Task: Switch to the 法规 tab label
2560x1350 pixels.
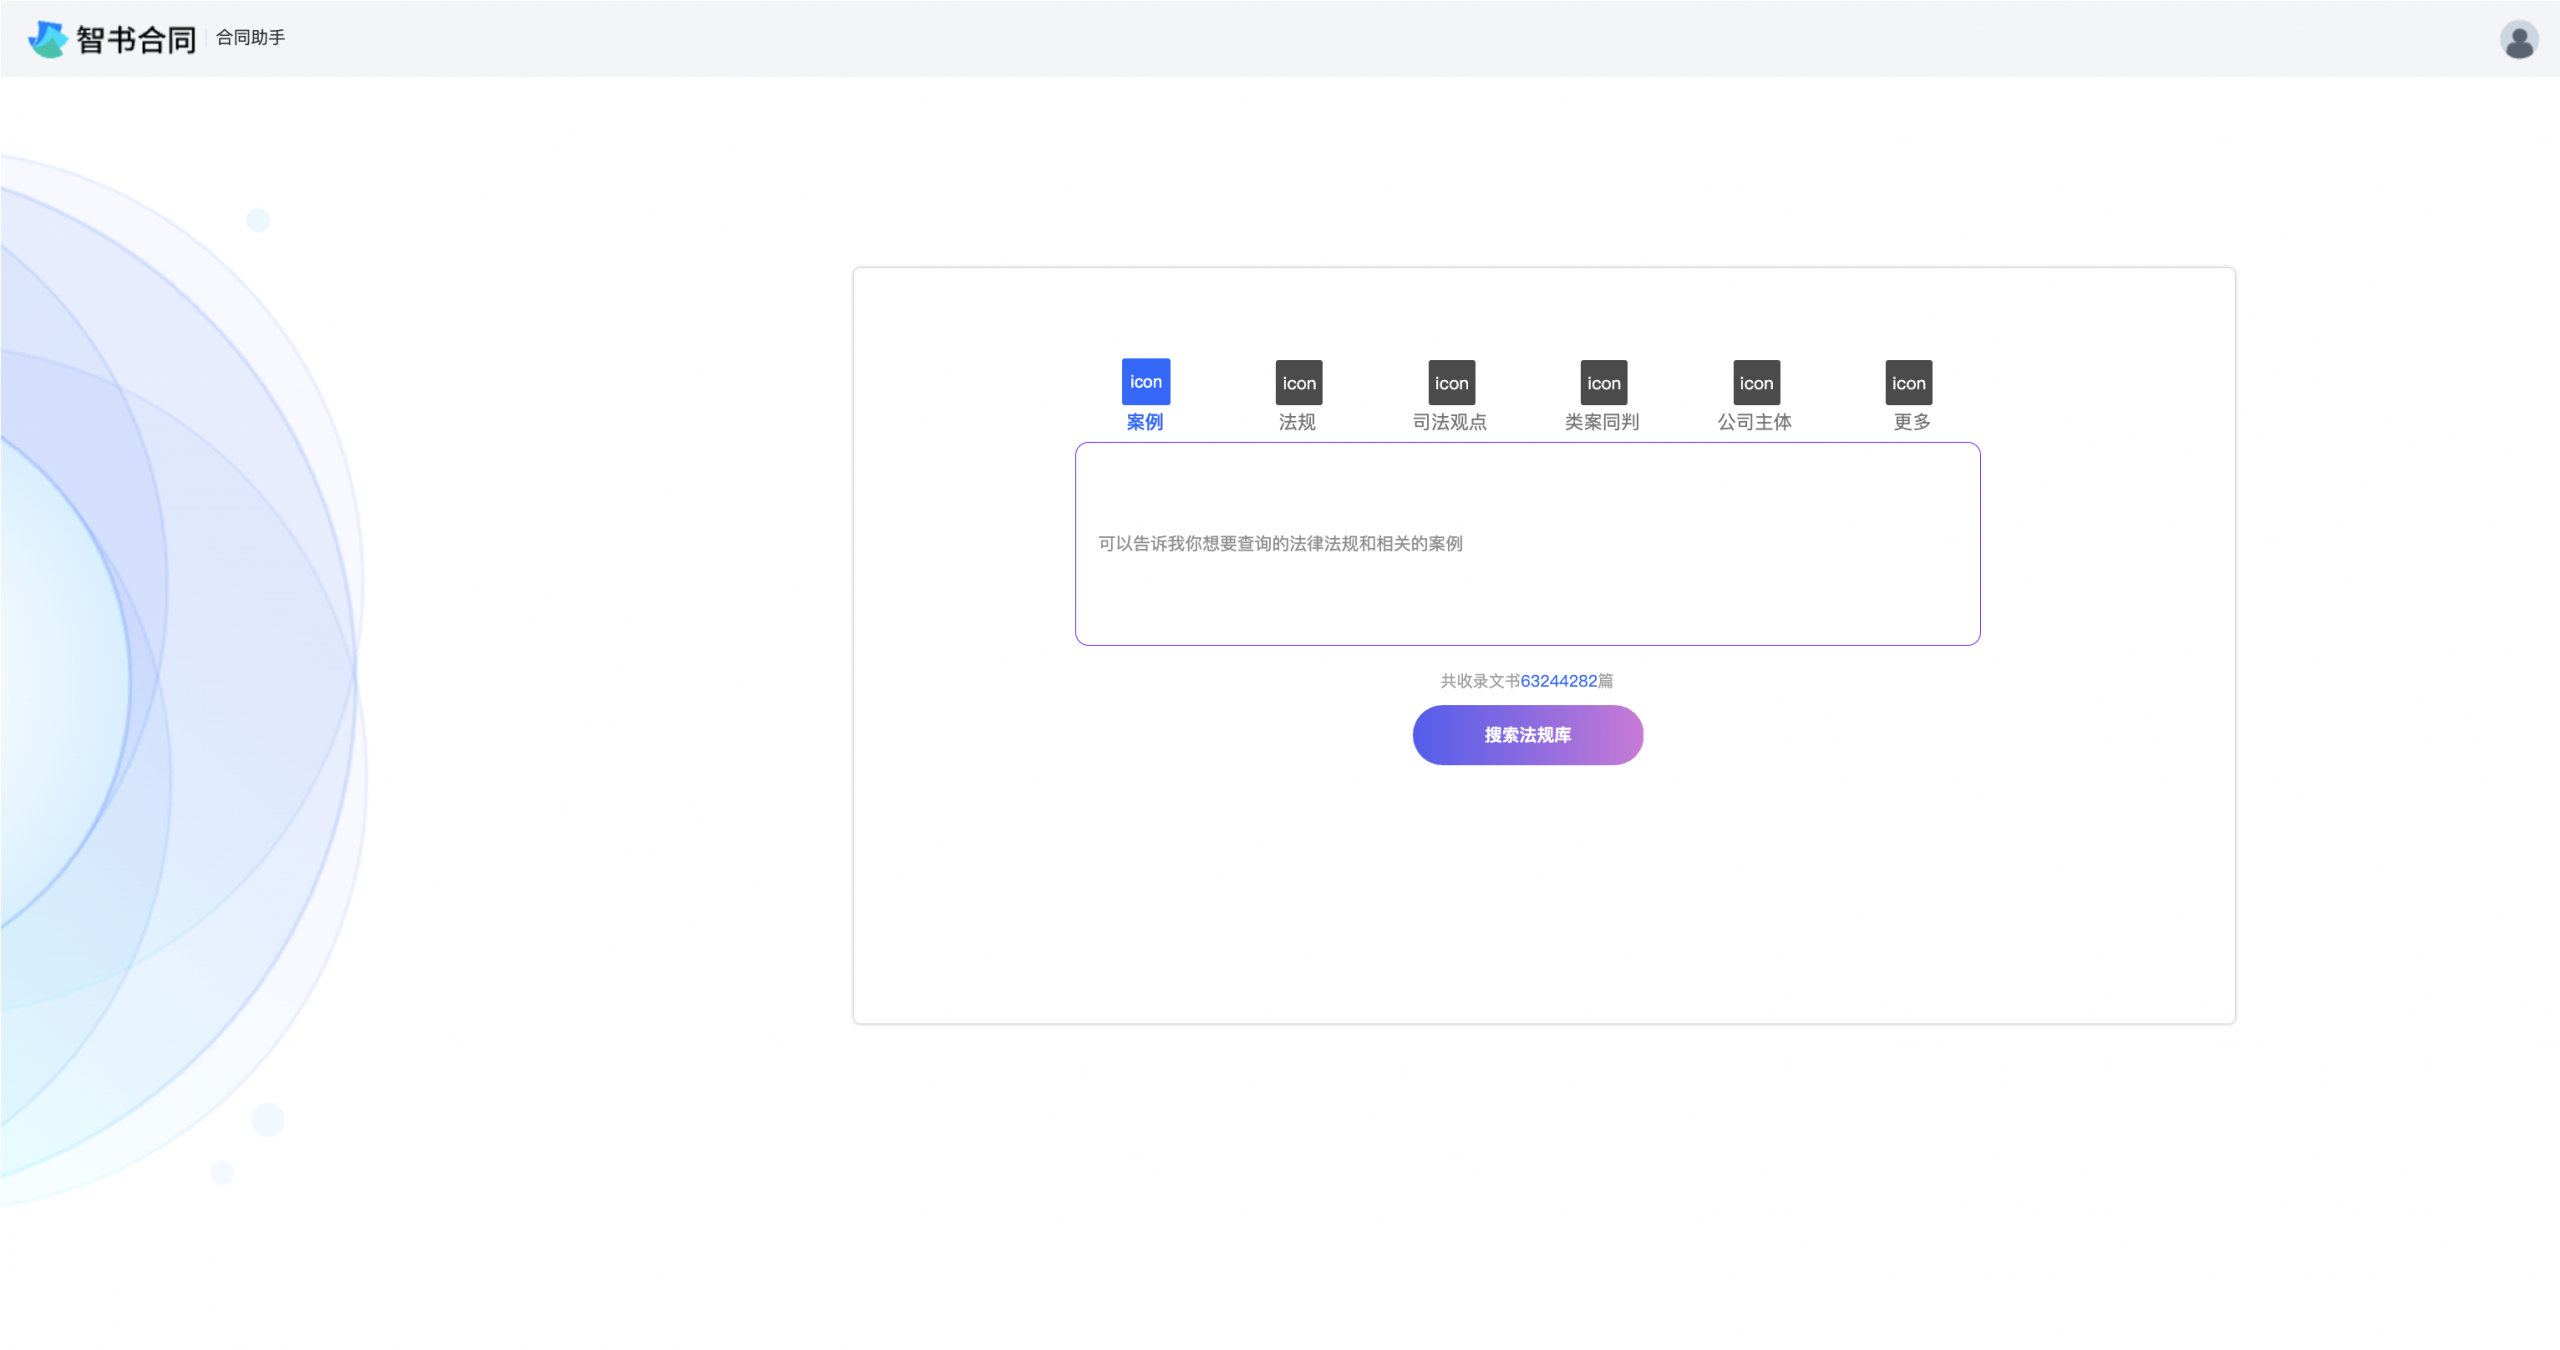Action: pos(1298,422)
